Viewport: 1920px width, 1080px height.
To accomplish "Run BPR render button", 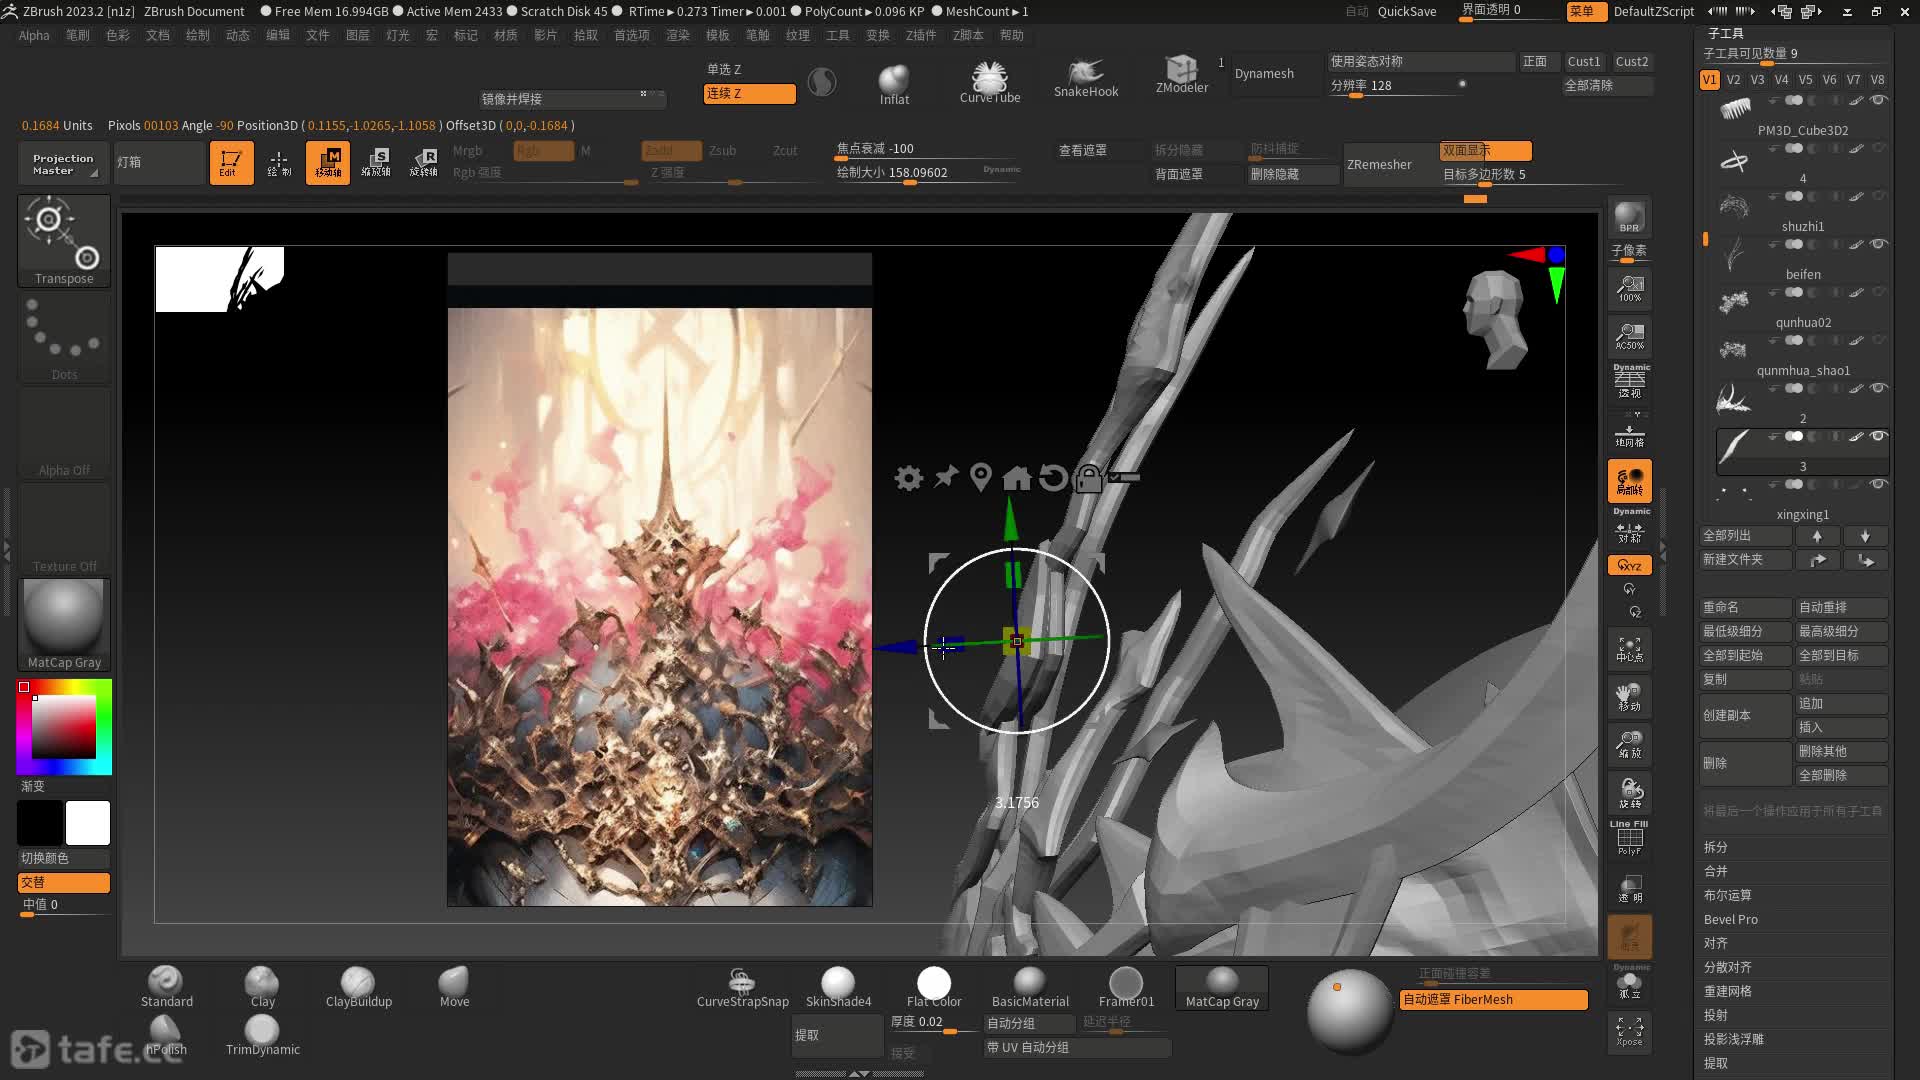I will pos(1629,218).
